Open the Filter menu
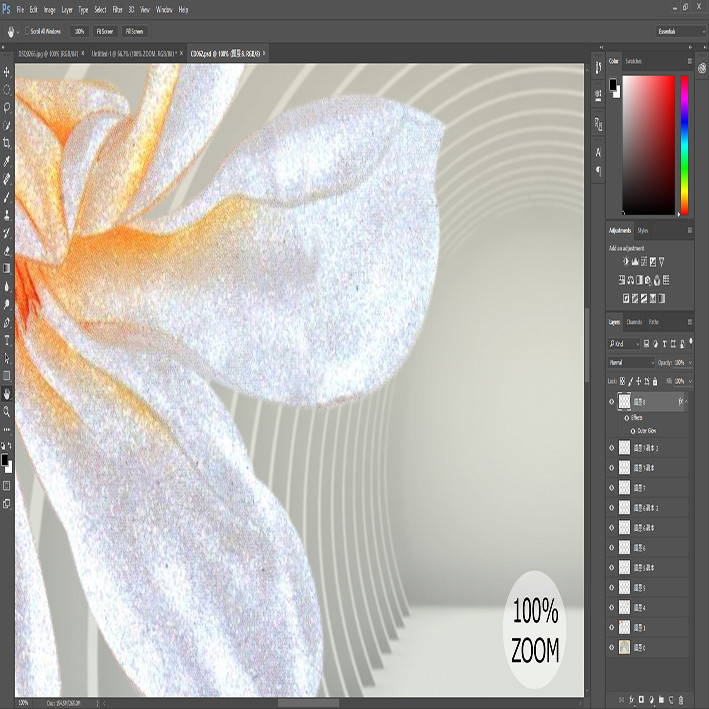Viewport: 709px width, 709px height. coord(117,9)
